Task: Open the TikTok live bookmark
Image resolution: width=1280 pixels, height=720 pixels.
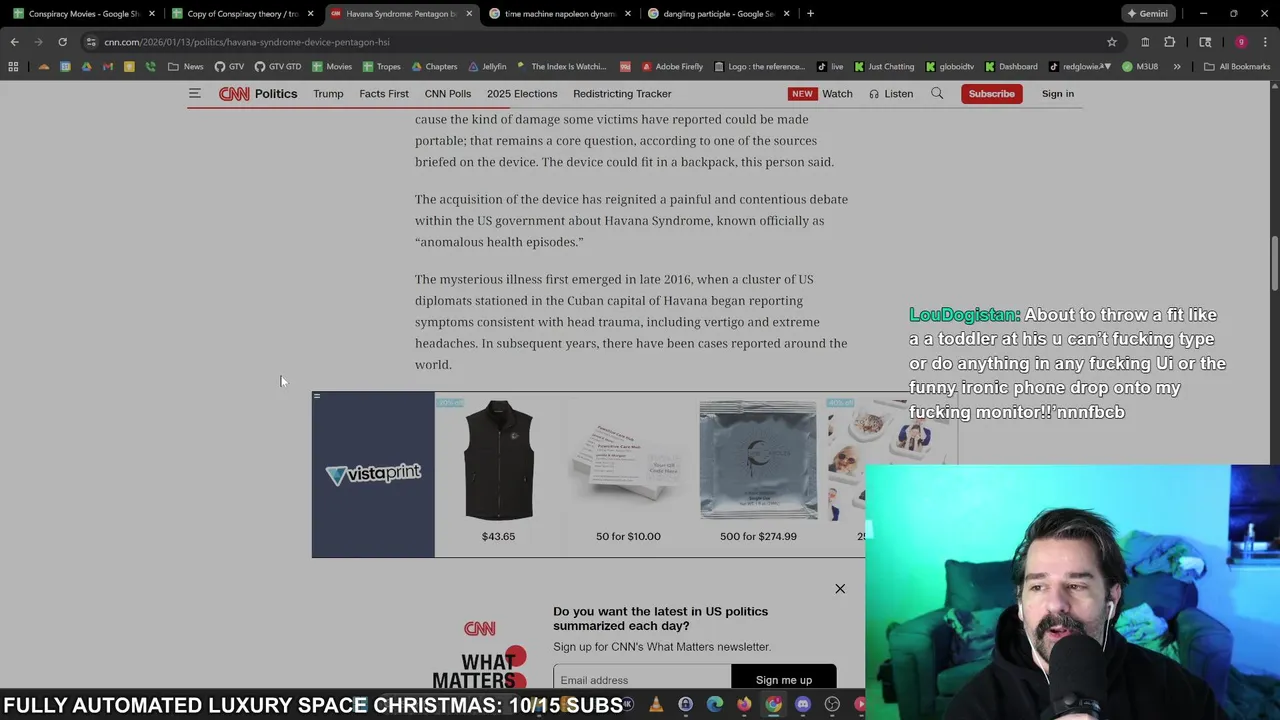Action: click(830, 67)
